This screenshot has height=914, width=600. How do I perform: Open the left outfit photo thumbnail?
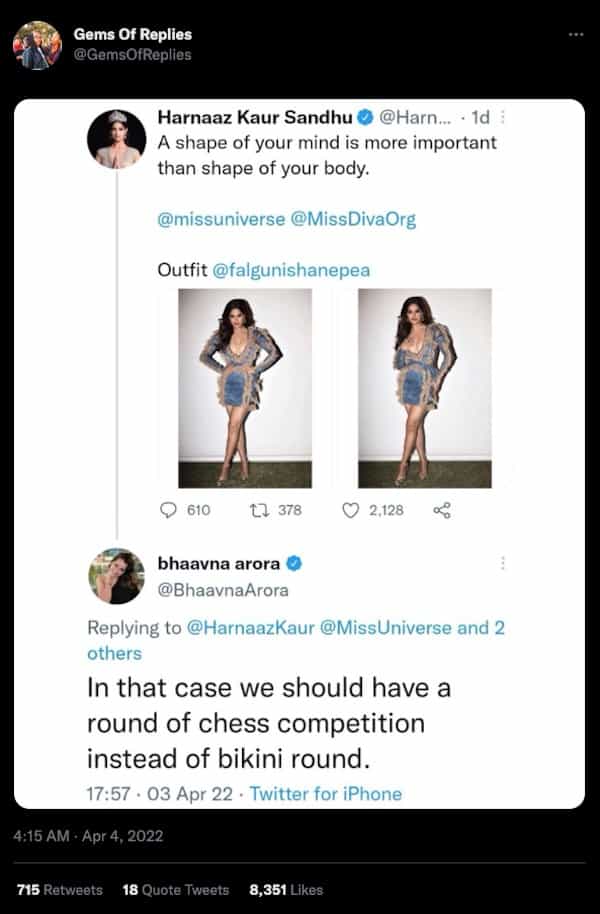click(x=245, y=388)
